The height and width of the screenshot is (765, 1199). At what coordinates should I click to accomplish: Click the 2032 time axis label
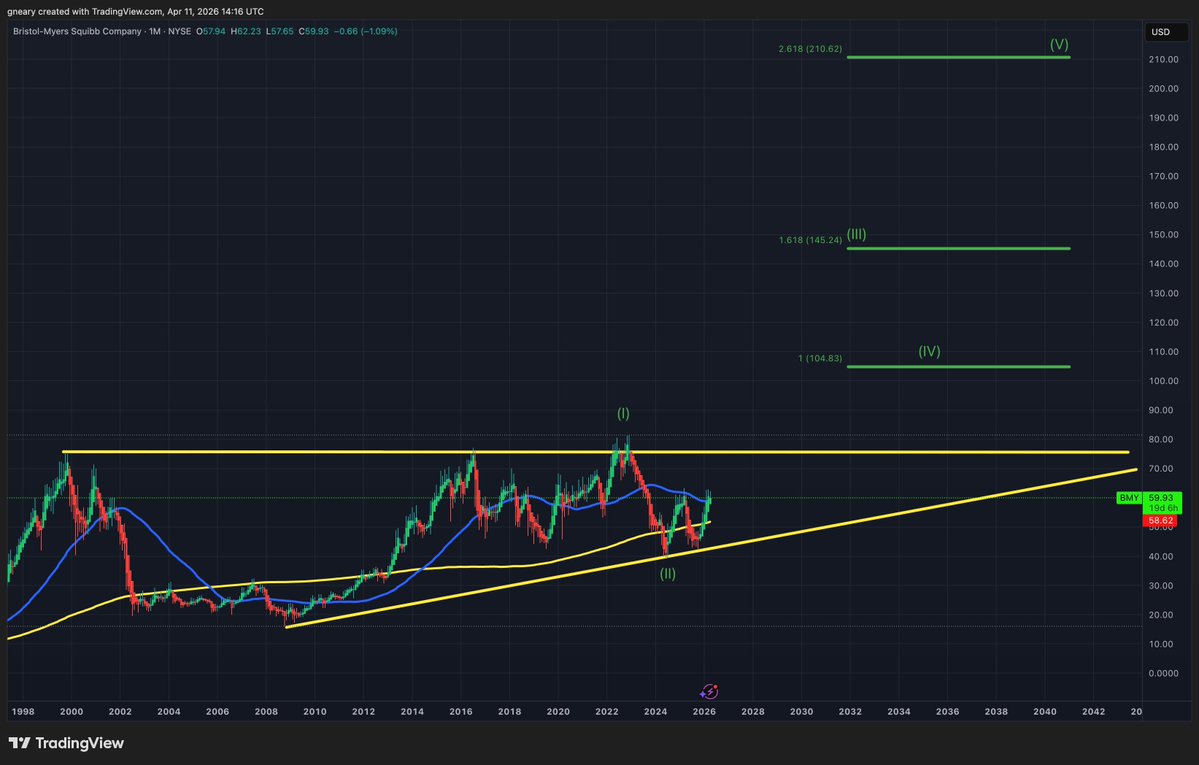(850, 711)
